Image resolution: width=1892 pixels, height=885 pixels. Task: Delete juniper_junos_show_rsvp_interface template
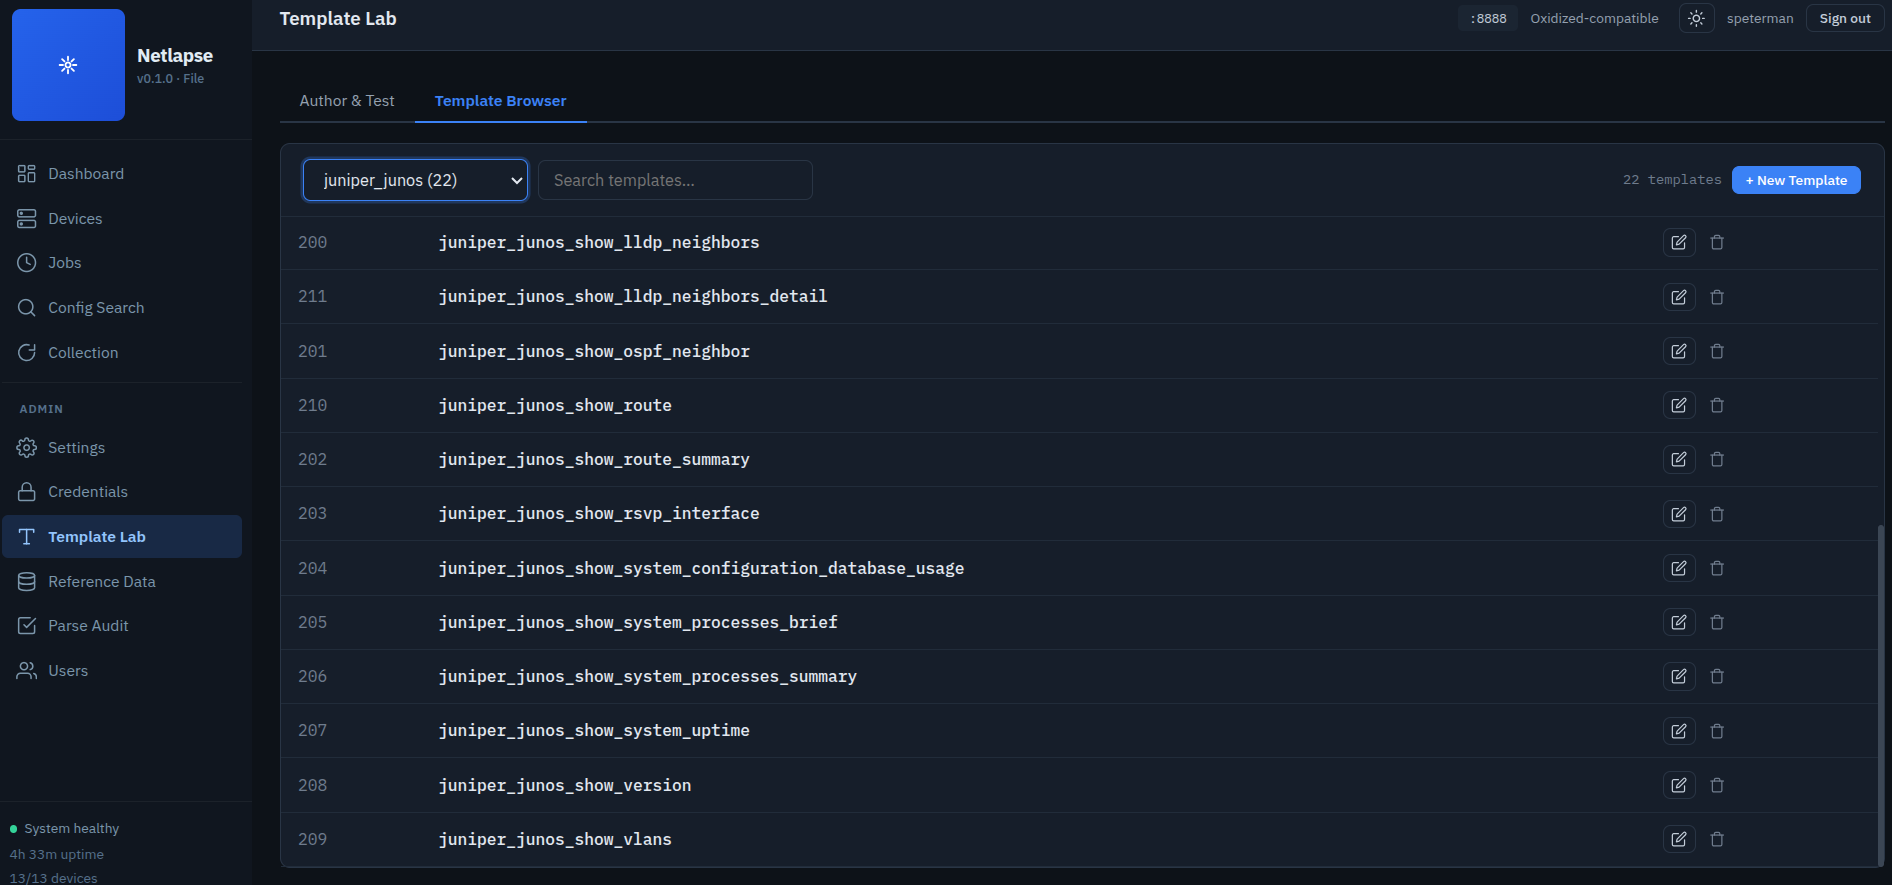[1717, 514]
